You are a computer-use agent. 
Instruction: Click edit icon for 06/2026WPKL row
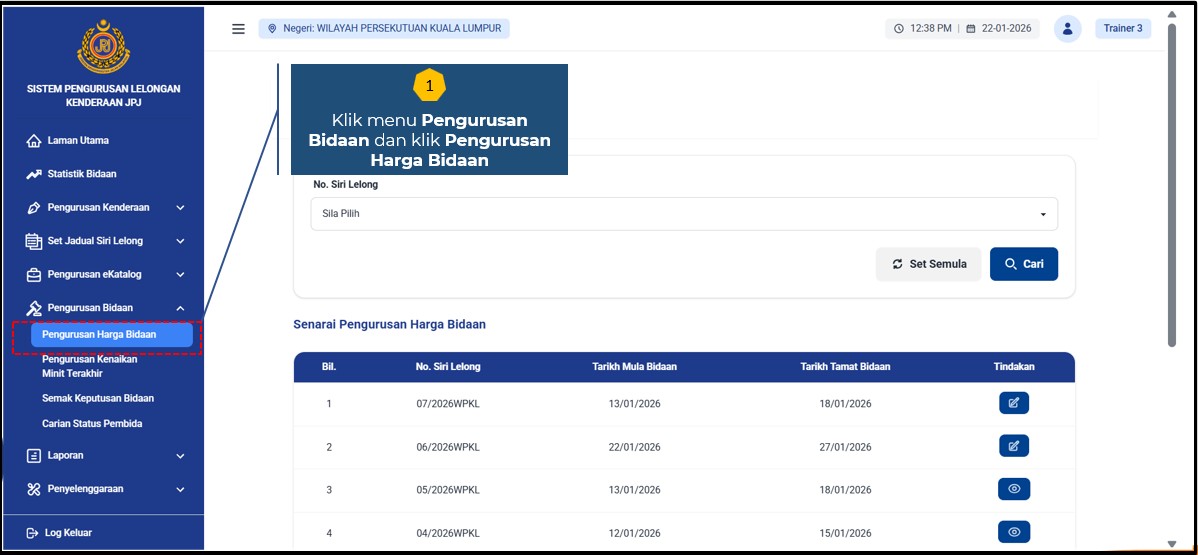[x=1013, y=446]
